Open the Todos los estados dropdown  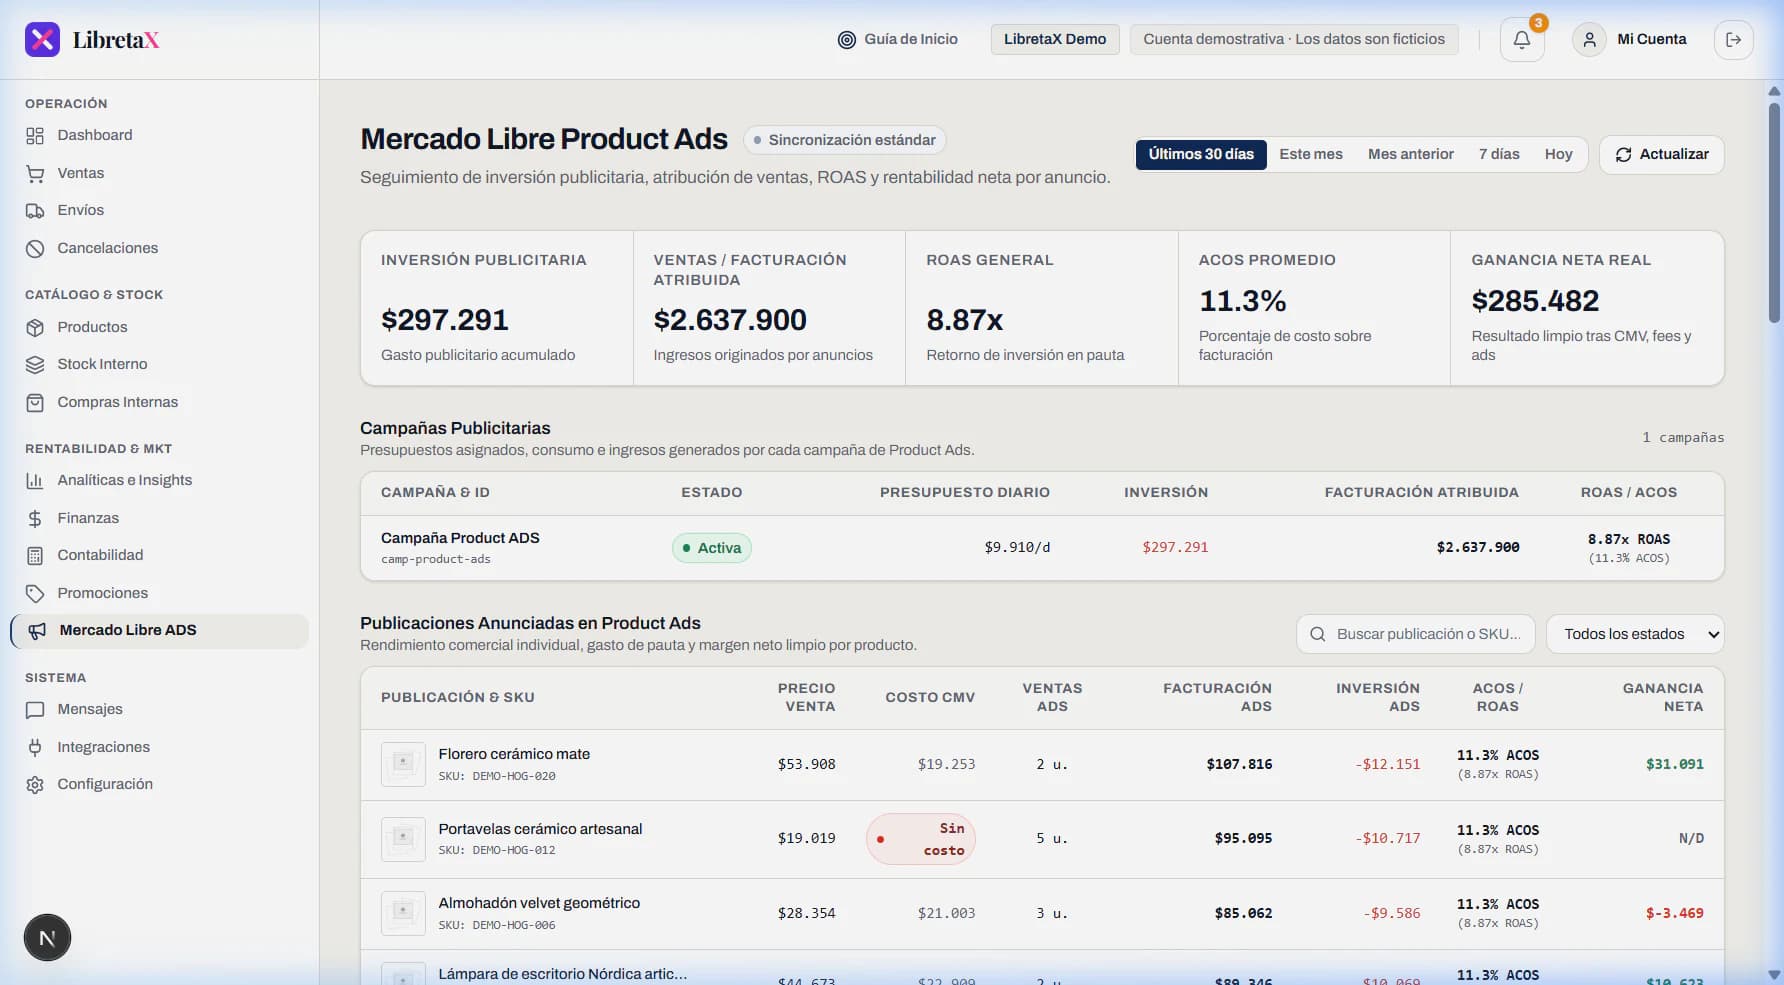coord(1635,634)
